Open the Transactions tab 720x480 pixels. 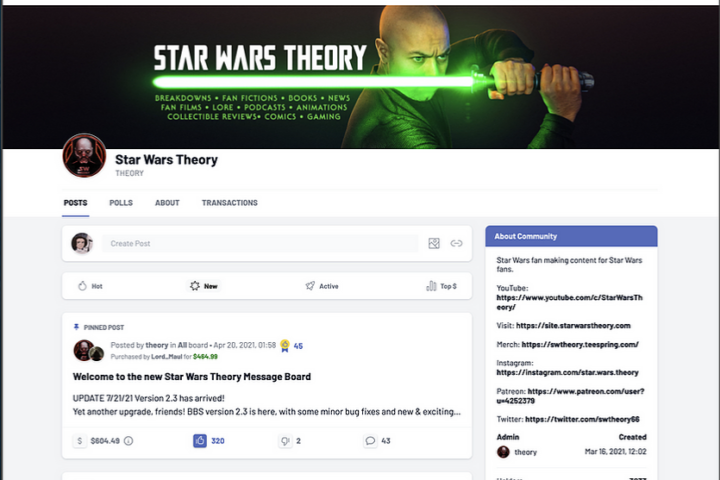click(x=230, y=203)
